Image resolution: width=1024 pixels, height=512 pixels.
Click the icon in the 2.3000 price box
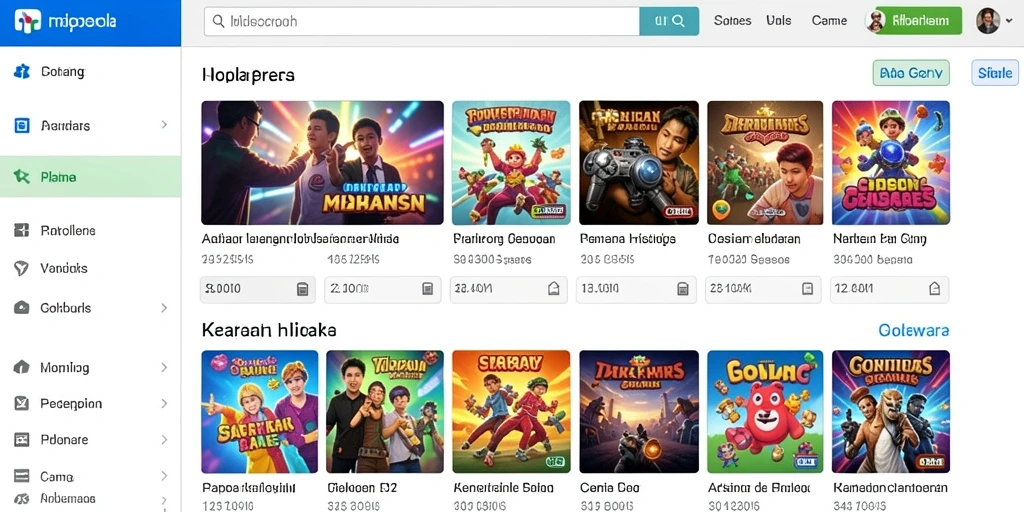click(427, 289)
